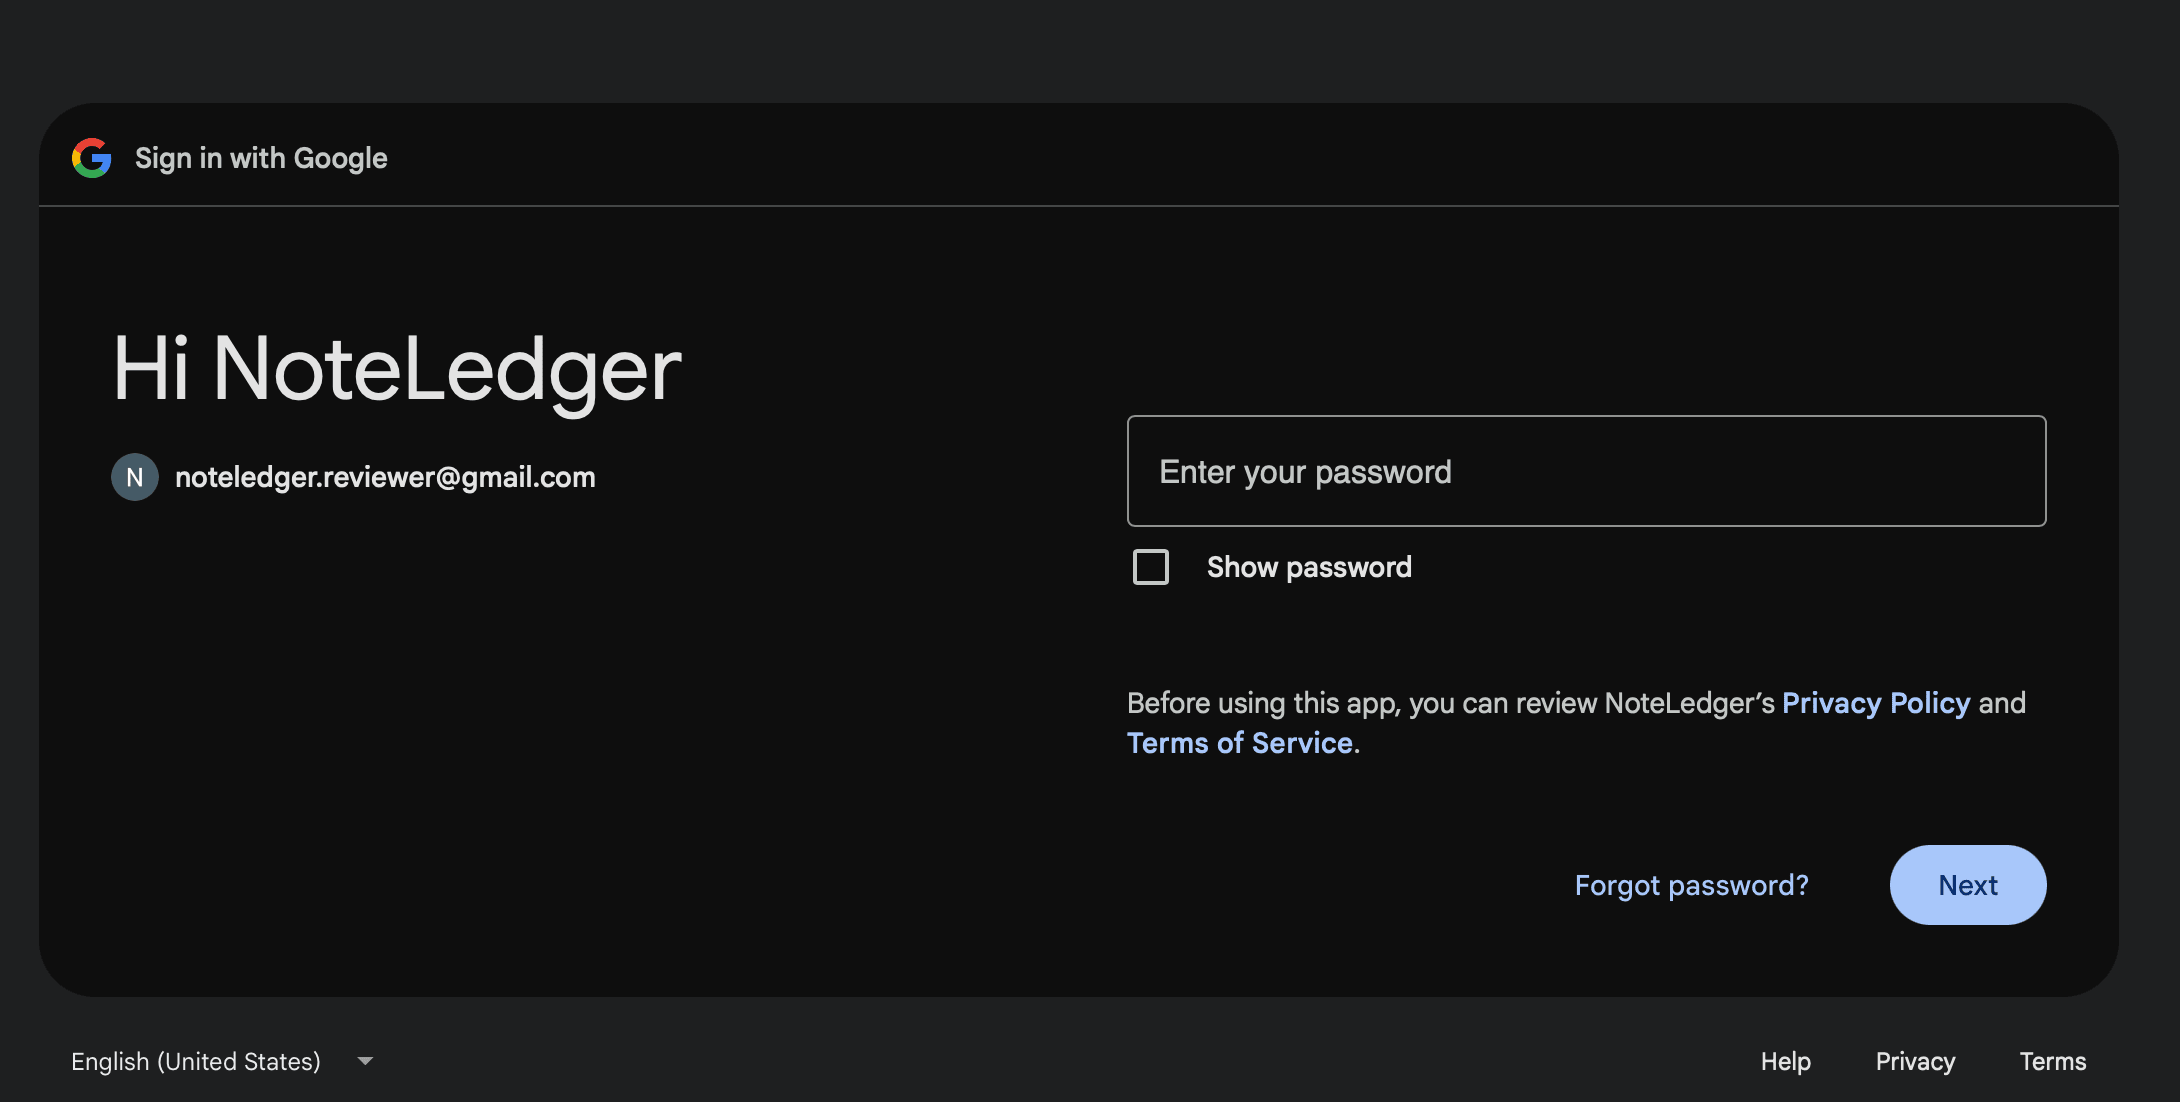This screenshot has height=1102, width=2180.
Task: Open the Privacy footer link
Action: pyautogui.click(x=1915, y=1061)
